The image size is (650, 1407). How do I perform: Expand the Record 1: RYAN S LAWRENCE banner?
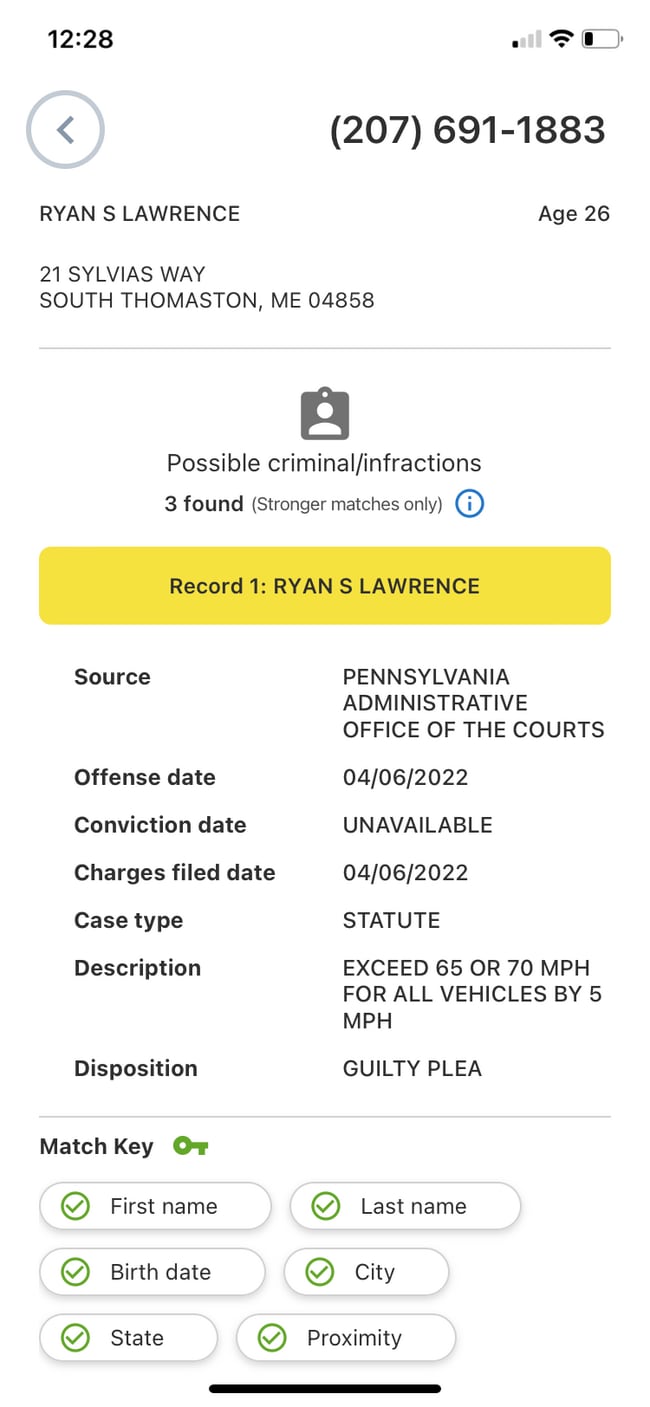pos(325,586)
